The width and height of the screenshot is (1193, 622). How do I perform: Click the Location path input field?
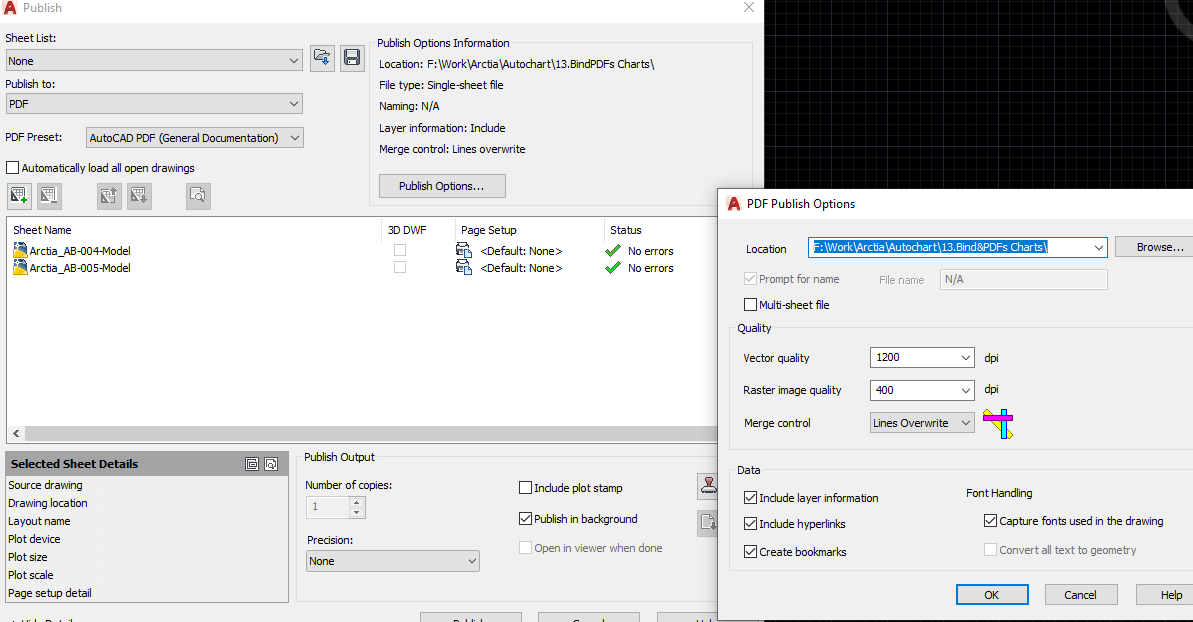click(957, 247)
